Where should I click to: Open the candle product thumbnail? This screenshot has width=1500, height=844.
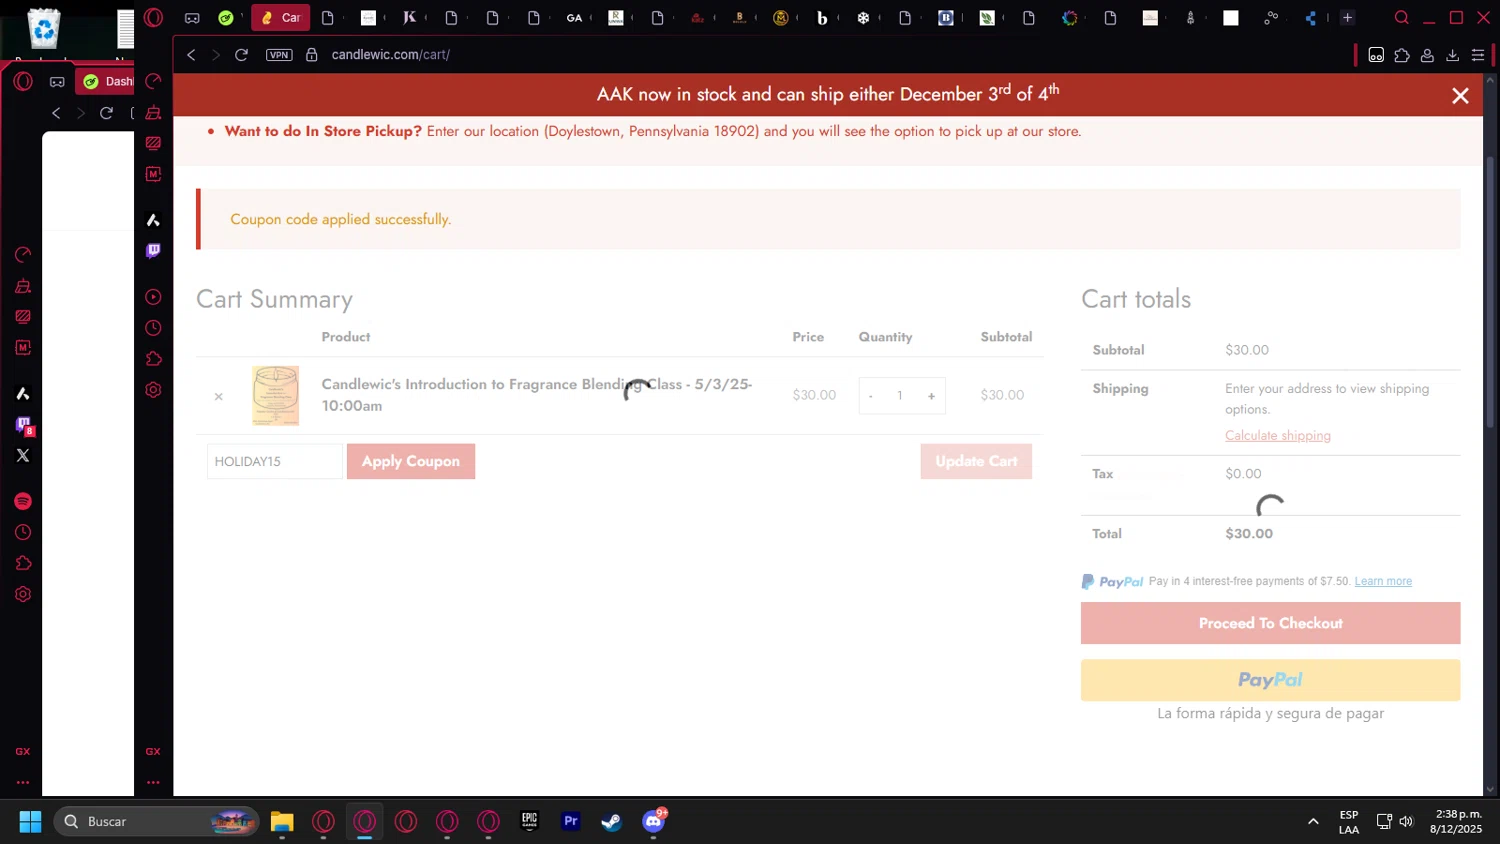tap(276, 396)
